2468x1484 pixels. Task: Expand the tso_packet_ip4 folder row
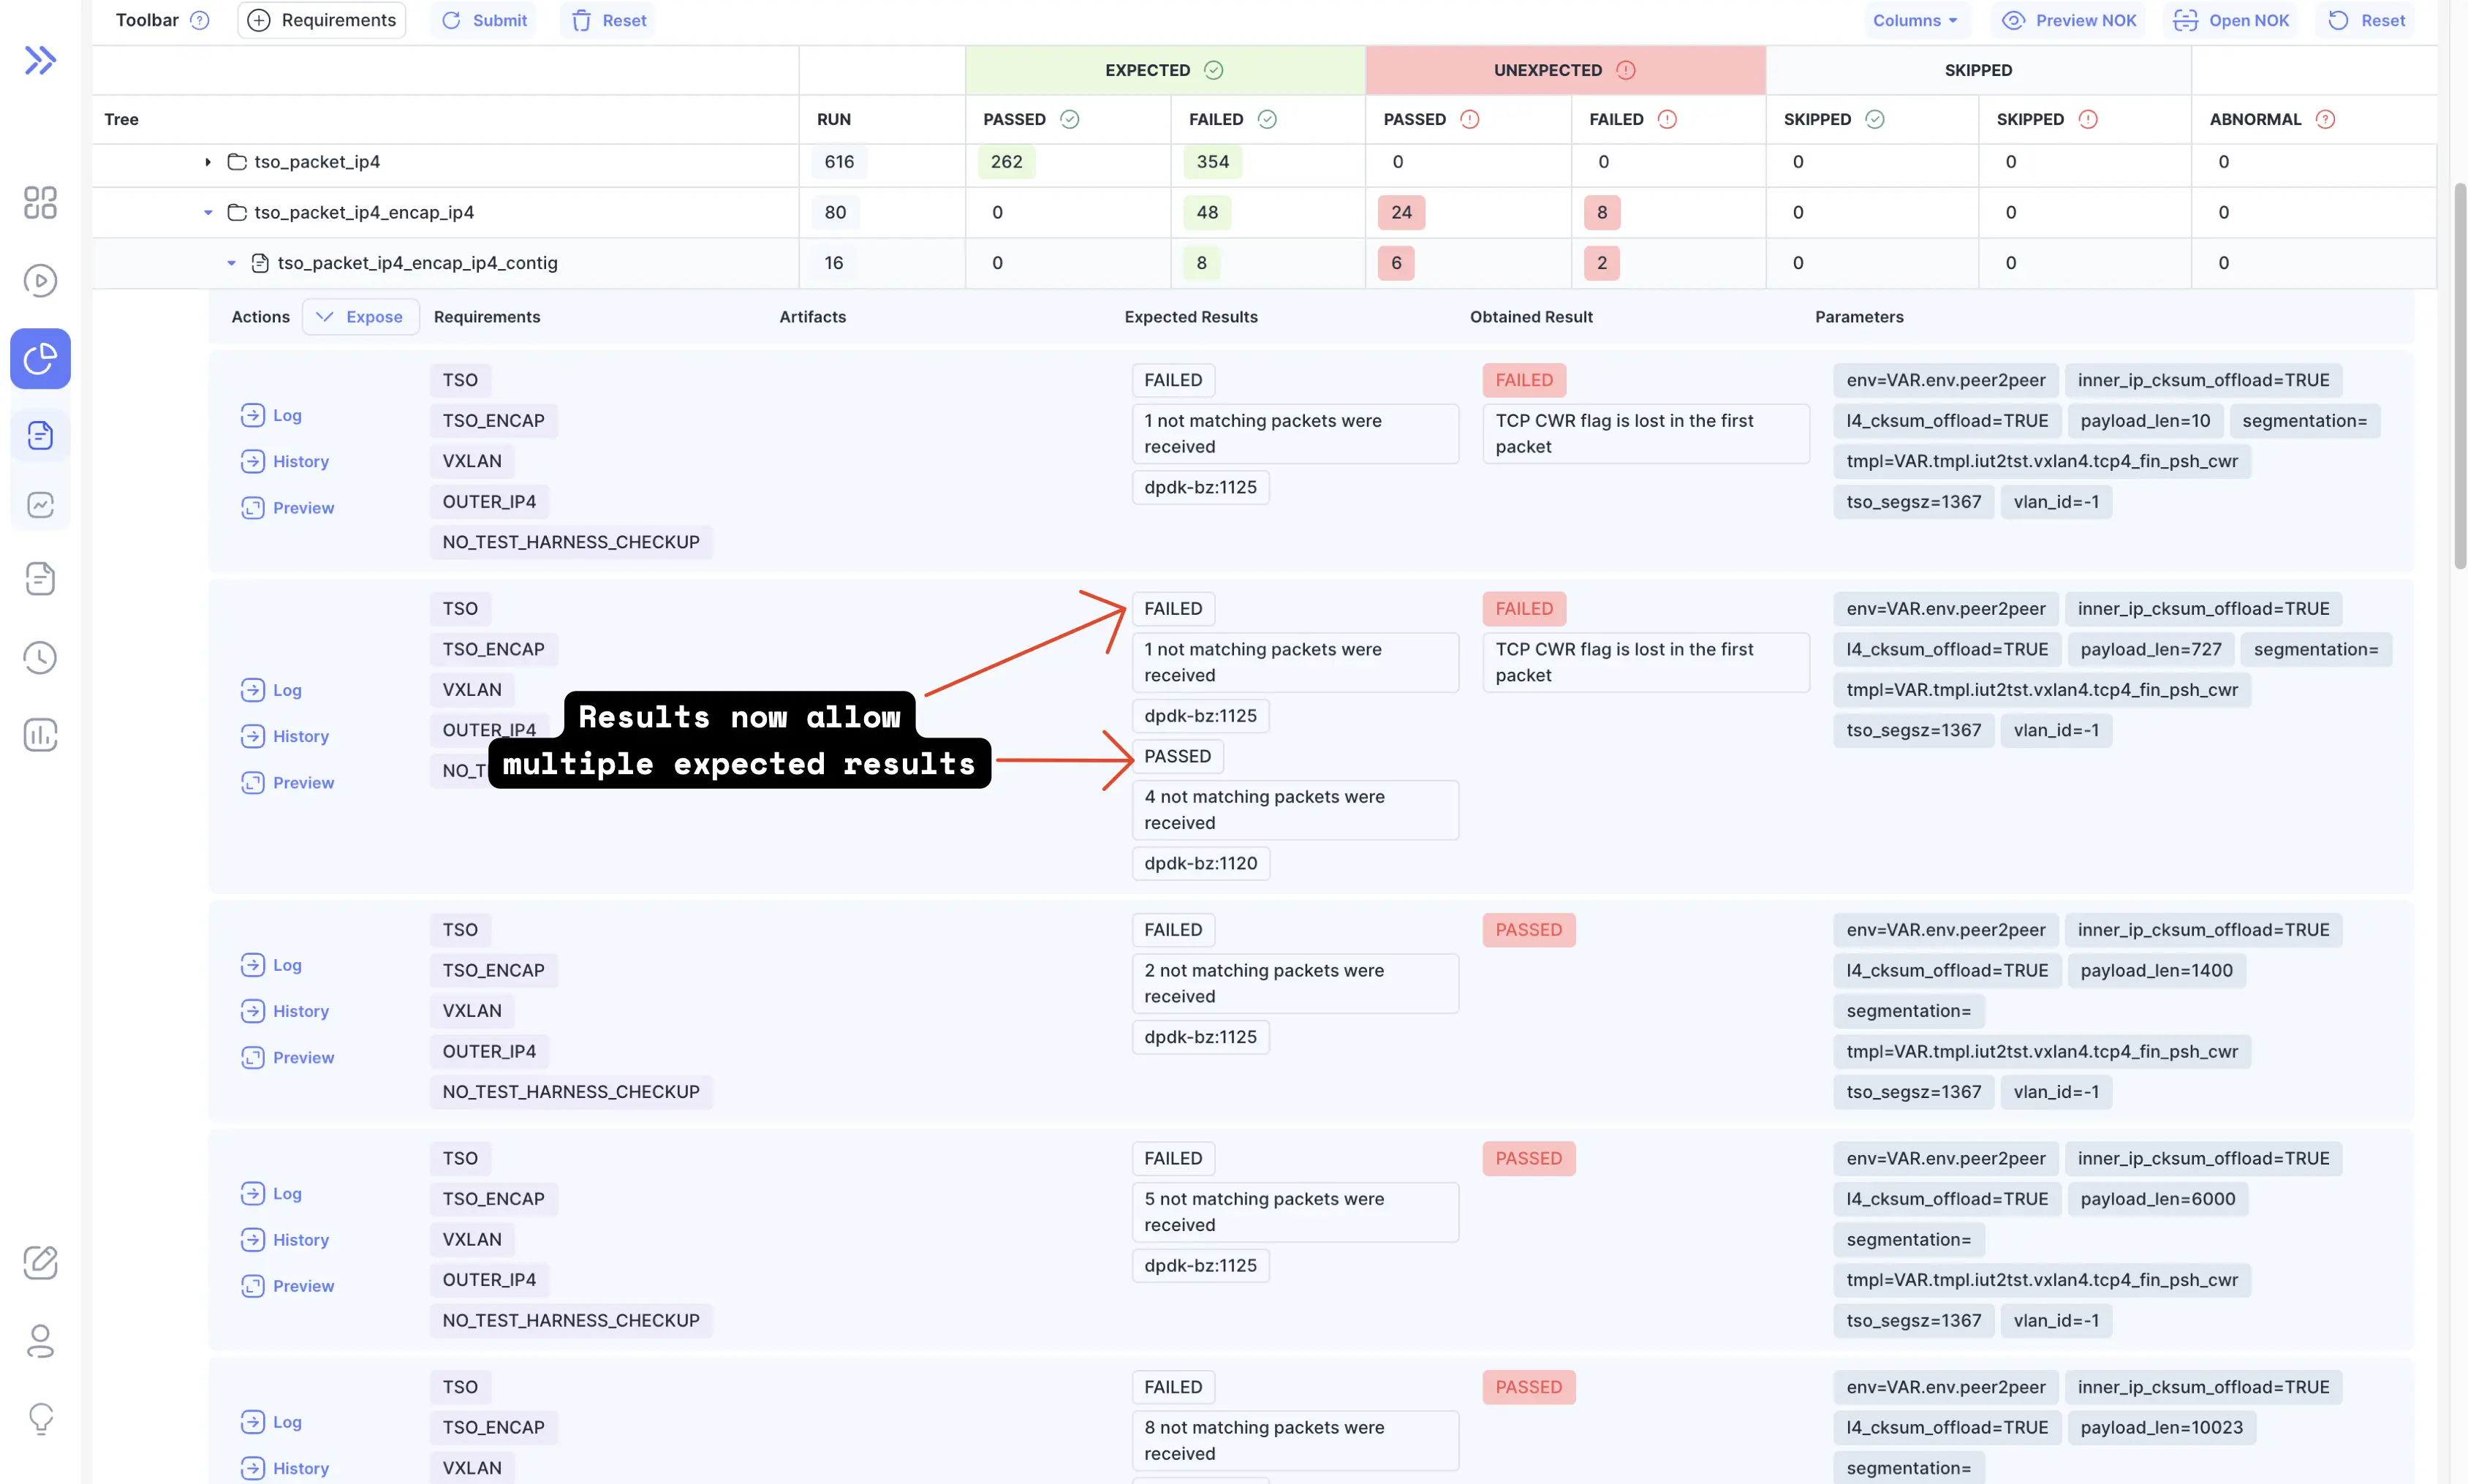tap(208, 162)
